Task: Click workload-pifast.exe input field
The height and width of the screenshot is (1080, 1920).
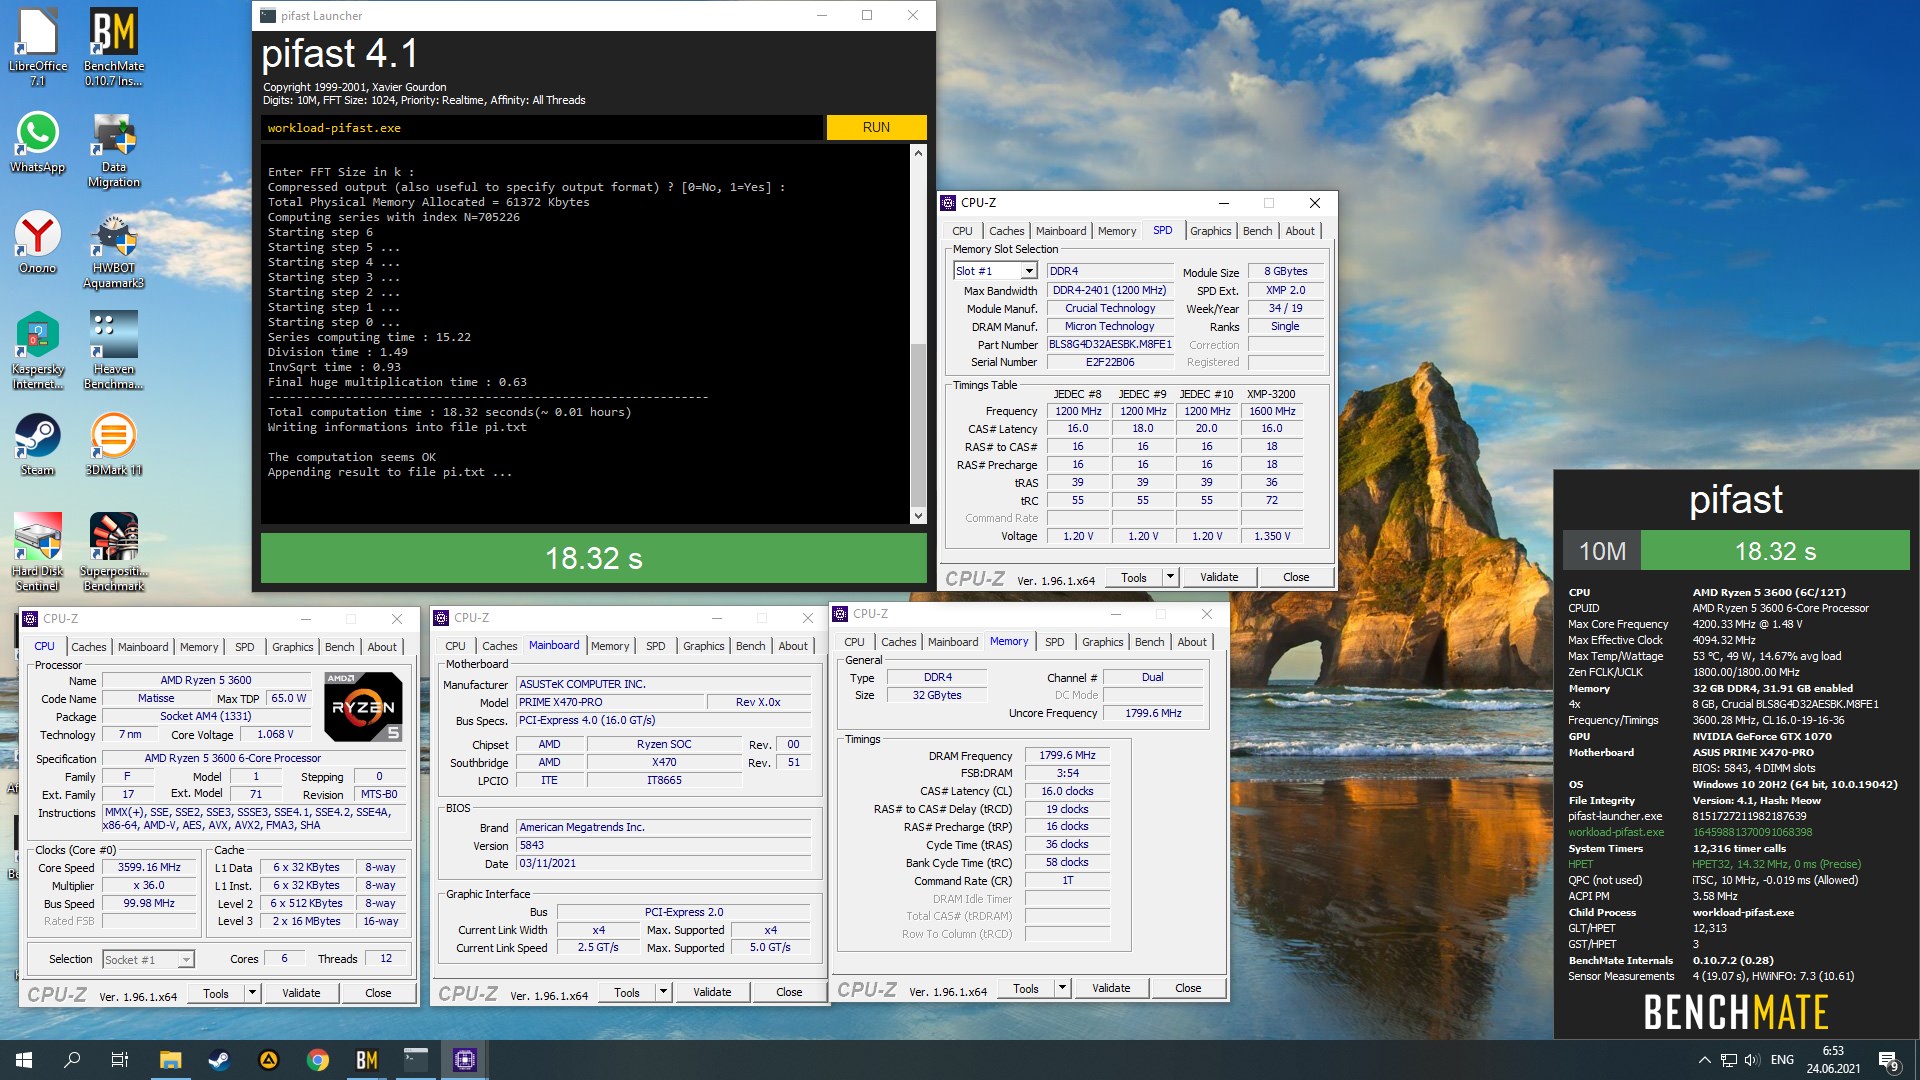Action: pyautogui.click(x=542, y=128)
